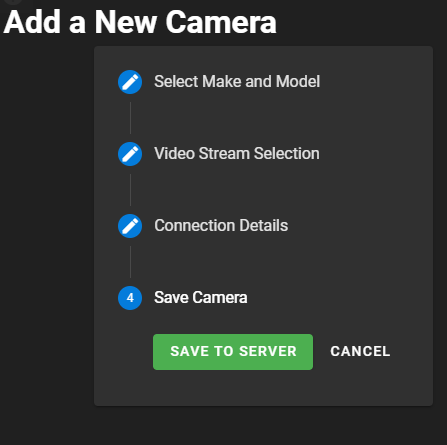Click empty card area below Save to Server button

[x=233, y=388]
